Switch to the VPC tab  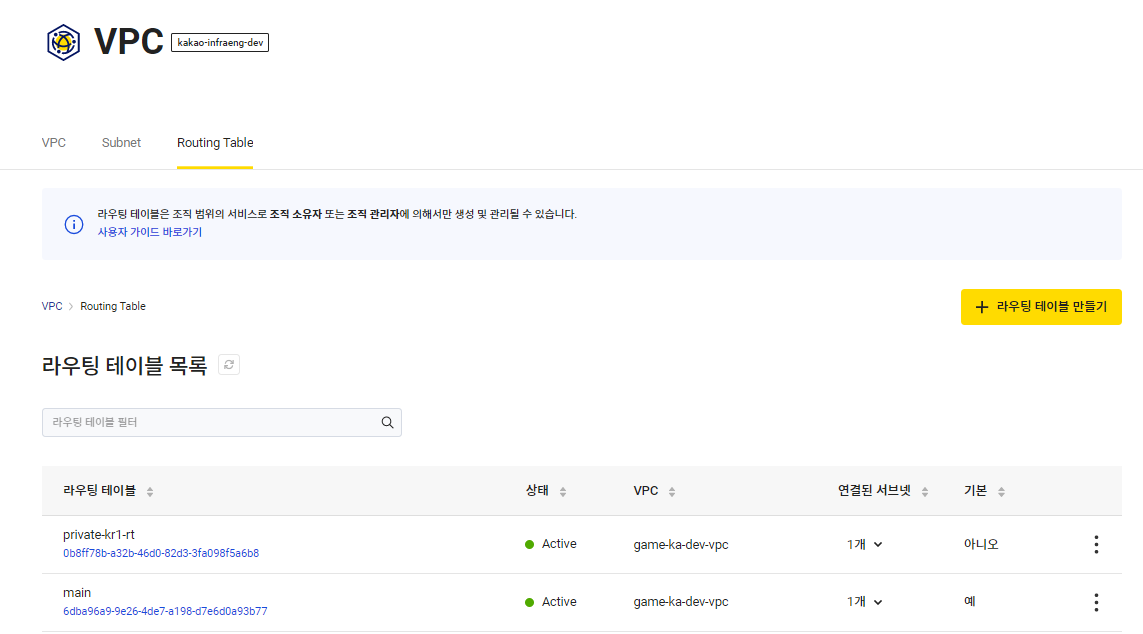[53, 142]
